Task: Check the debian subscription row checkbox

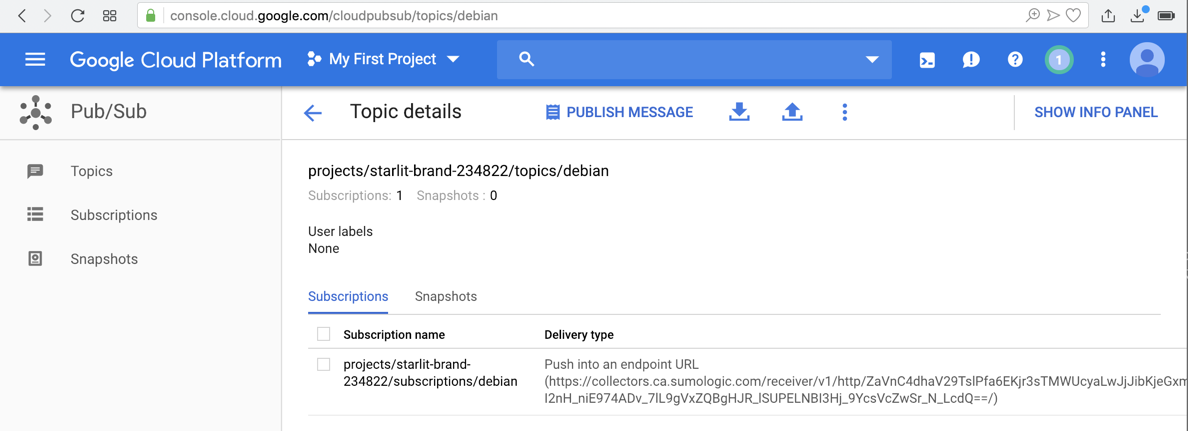Action: click(x=323, y=365)
